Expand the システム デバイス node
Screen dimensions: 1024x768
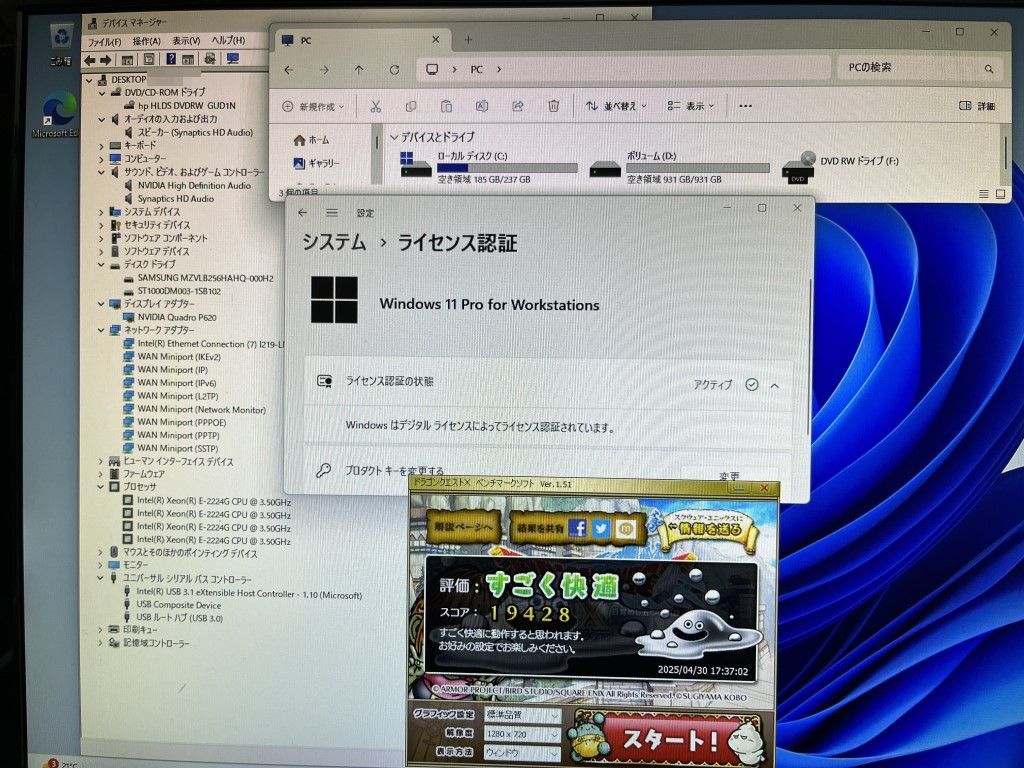coord(101,212)
